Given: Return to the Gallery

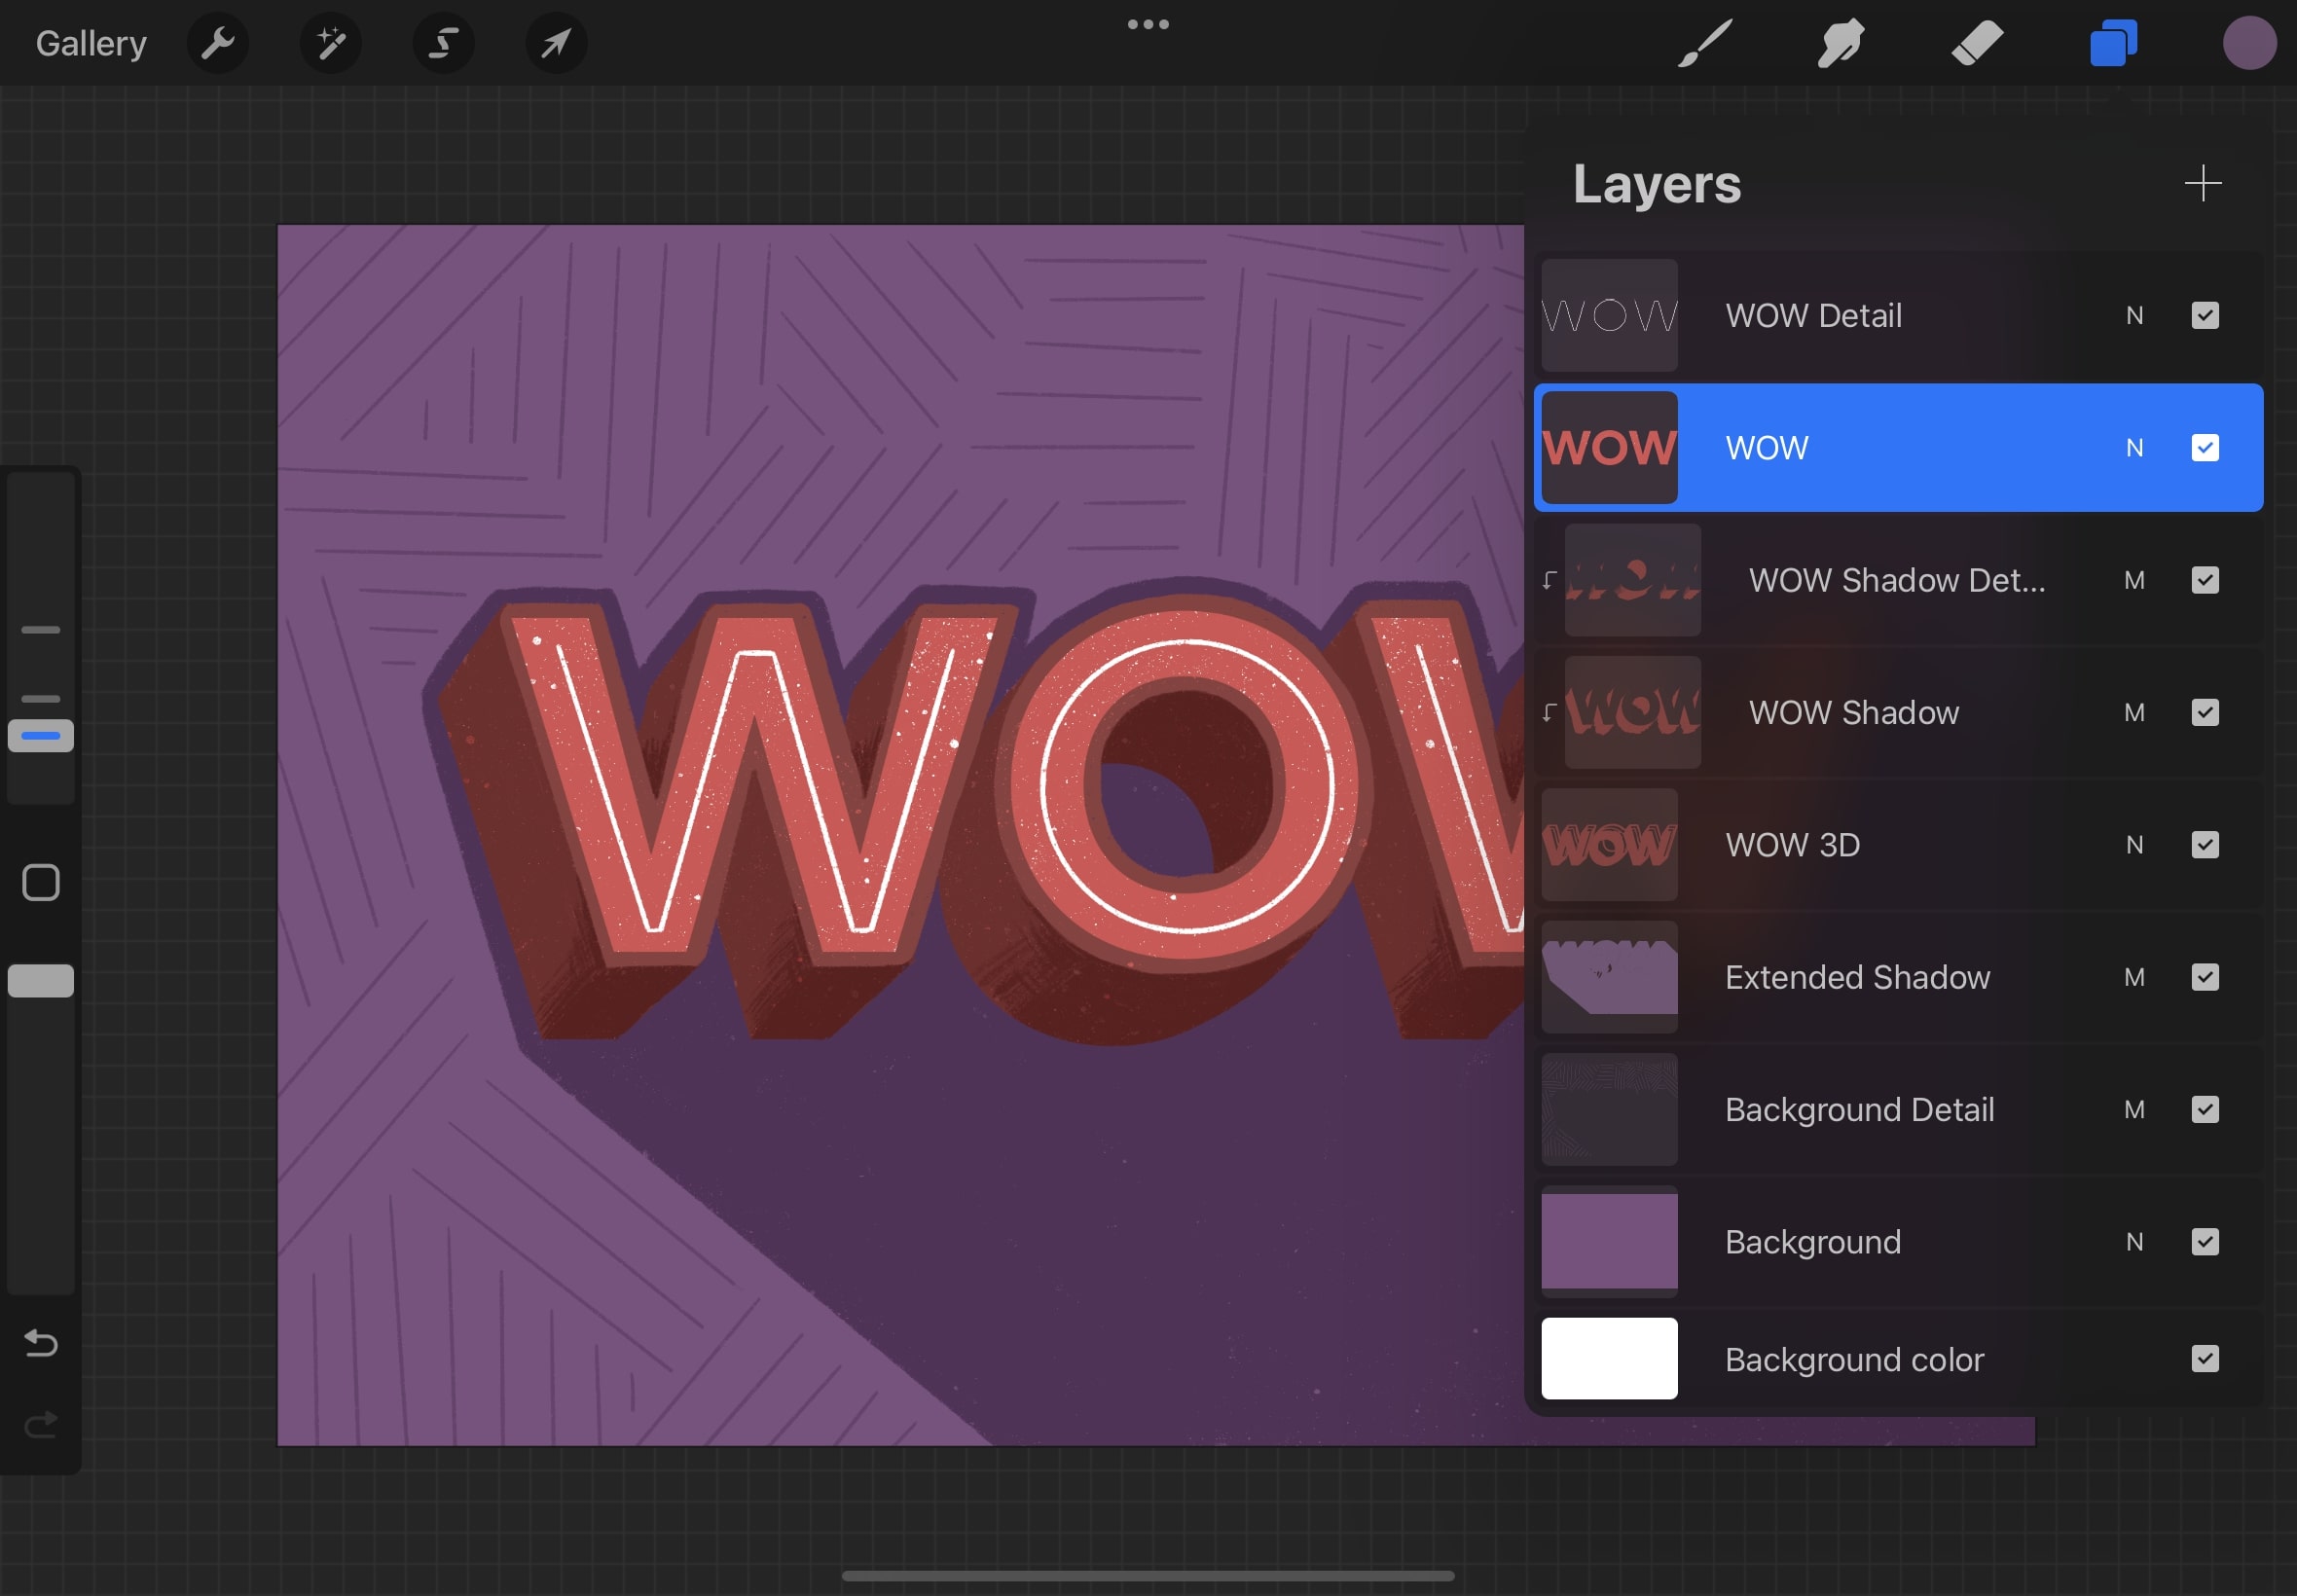Looking at the screenshot, I should coord(90,42).
